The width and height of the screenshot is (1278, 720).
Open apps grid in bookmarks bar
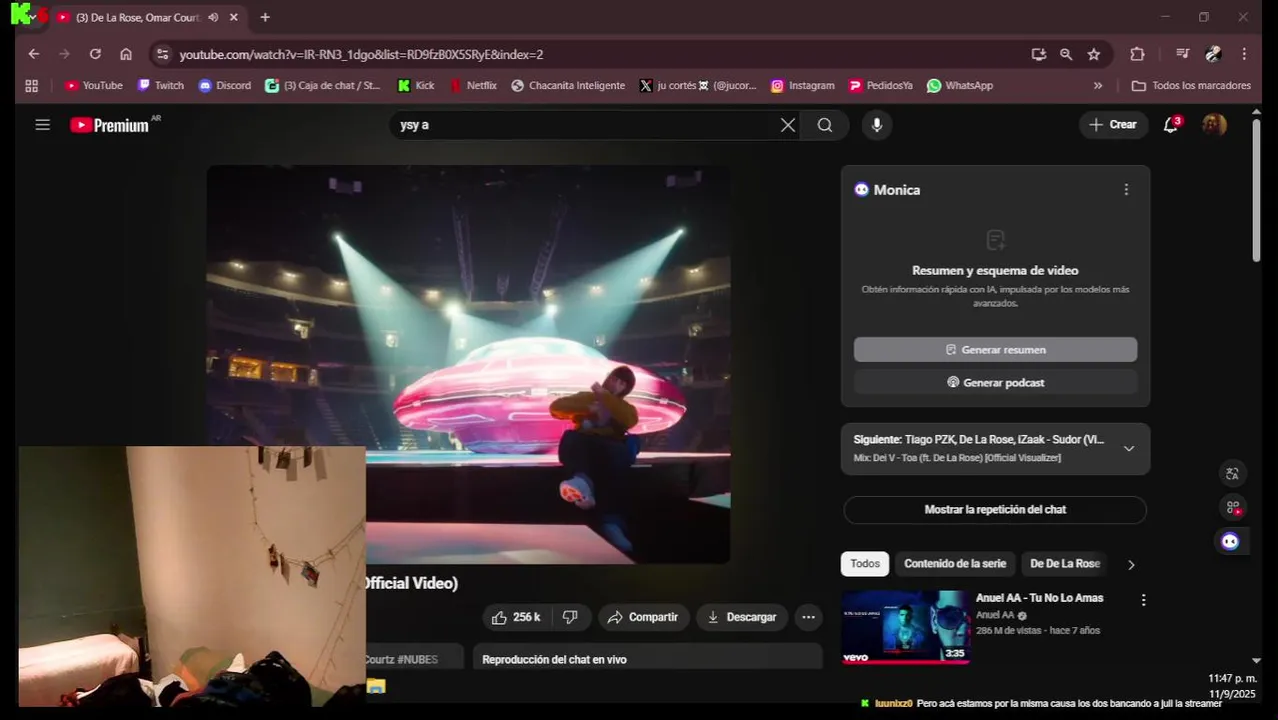click(32, 86)
